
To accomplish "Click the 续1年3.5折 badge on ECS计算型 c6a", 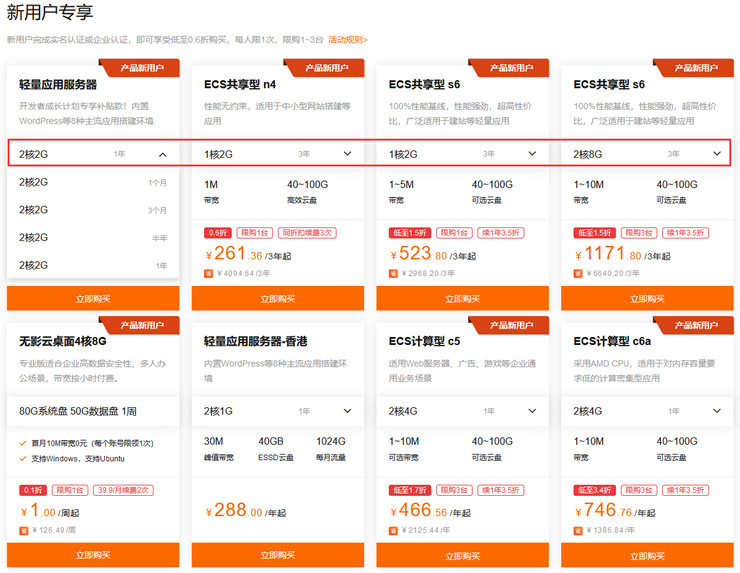I will tap(687, 490).
